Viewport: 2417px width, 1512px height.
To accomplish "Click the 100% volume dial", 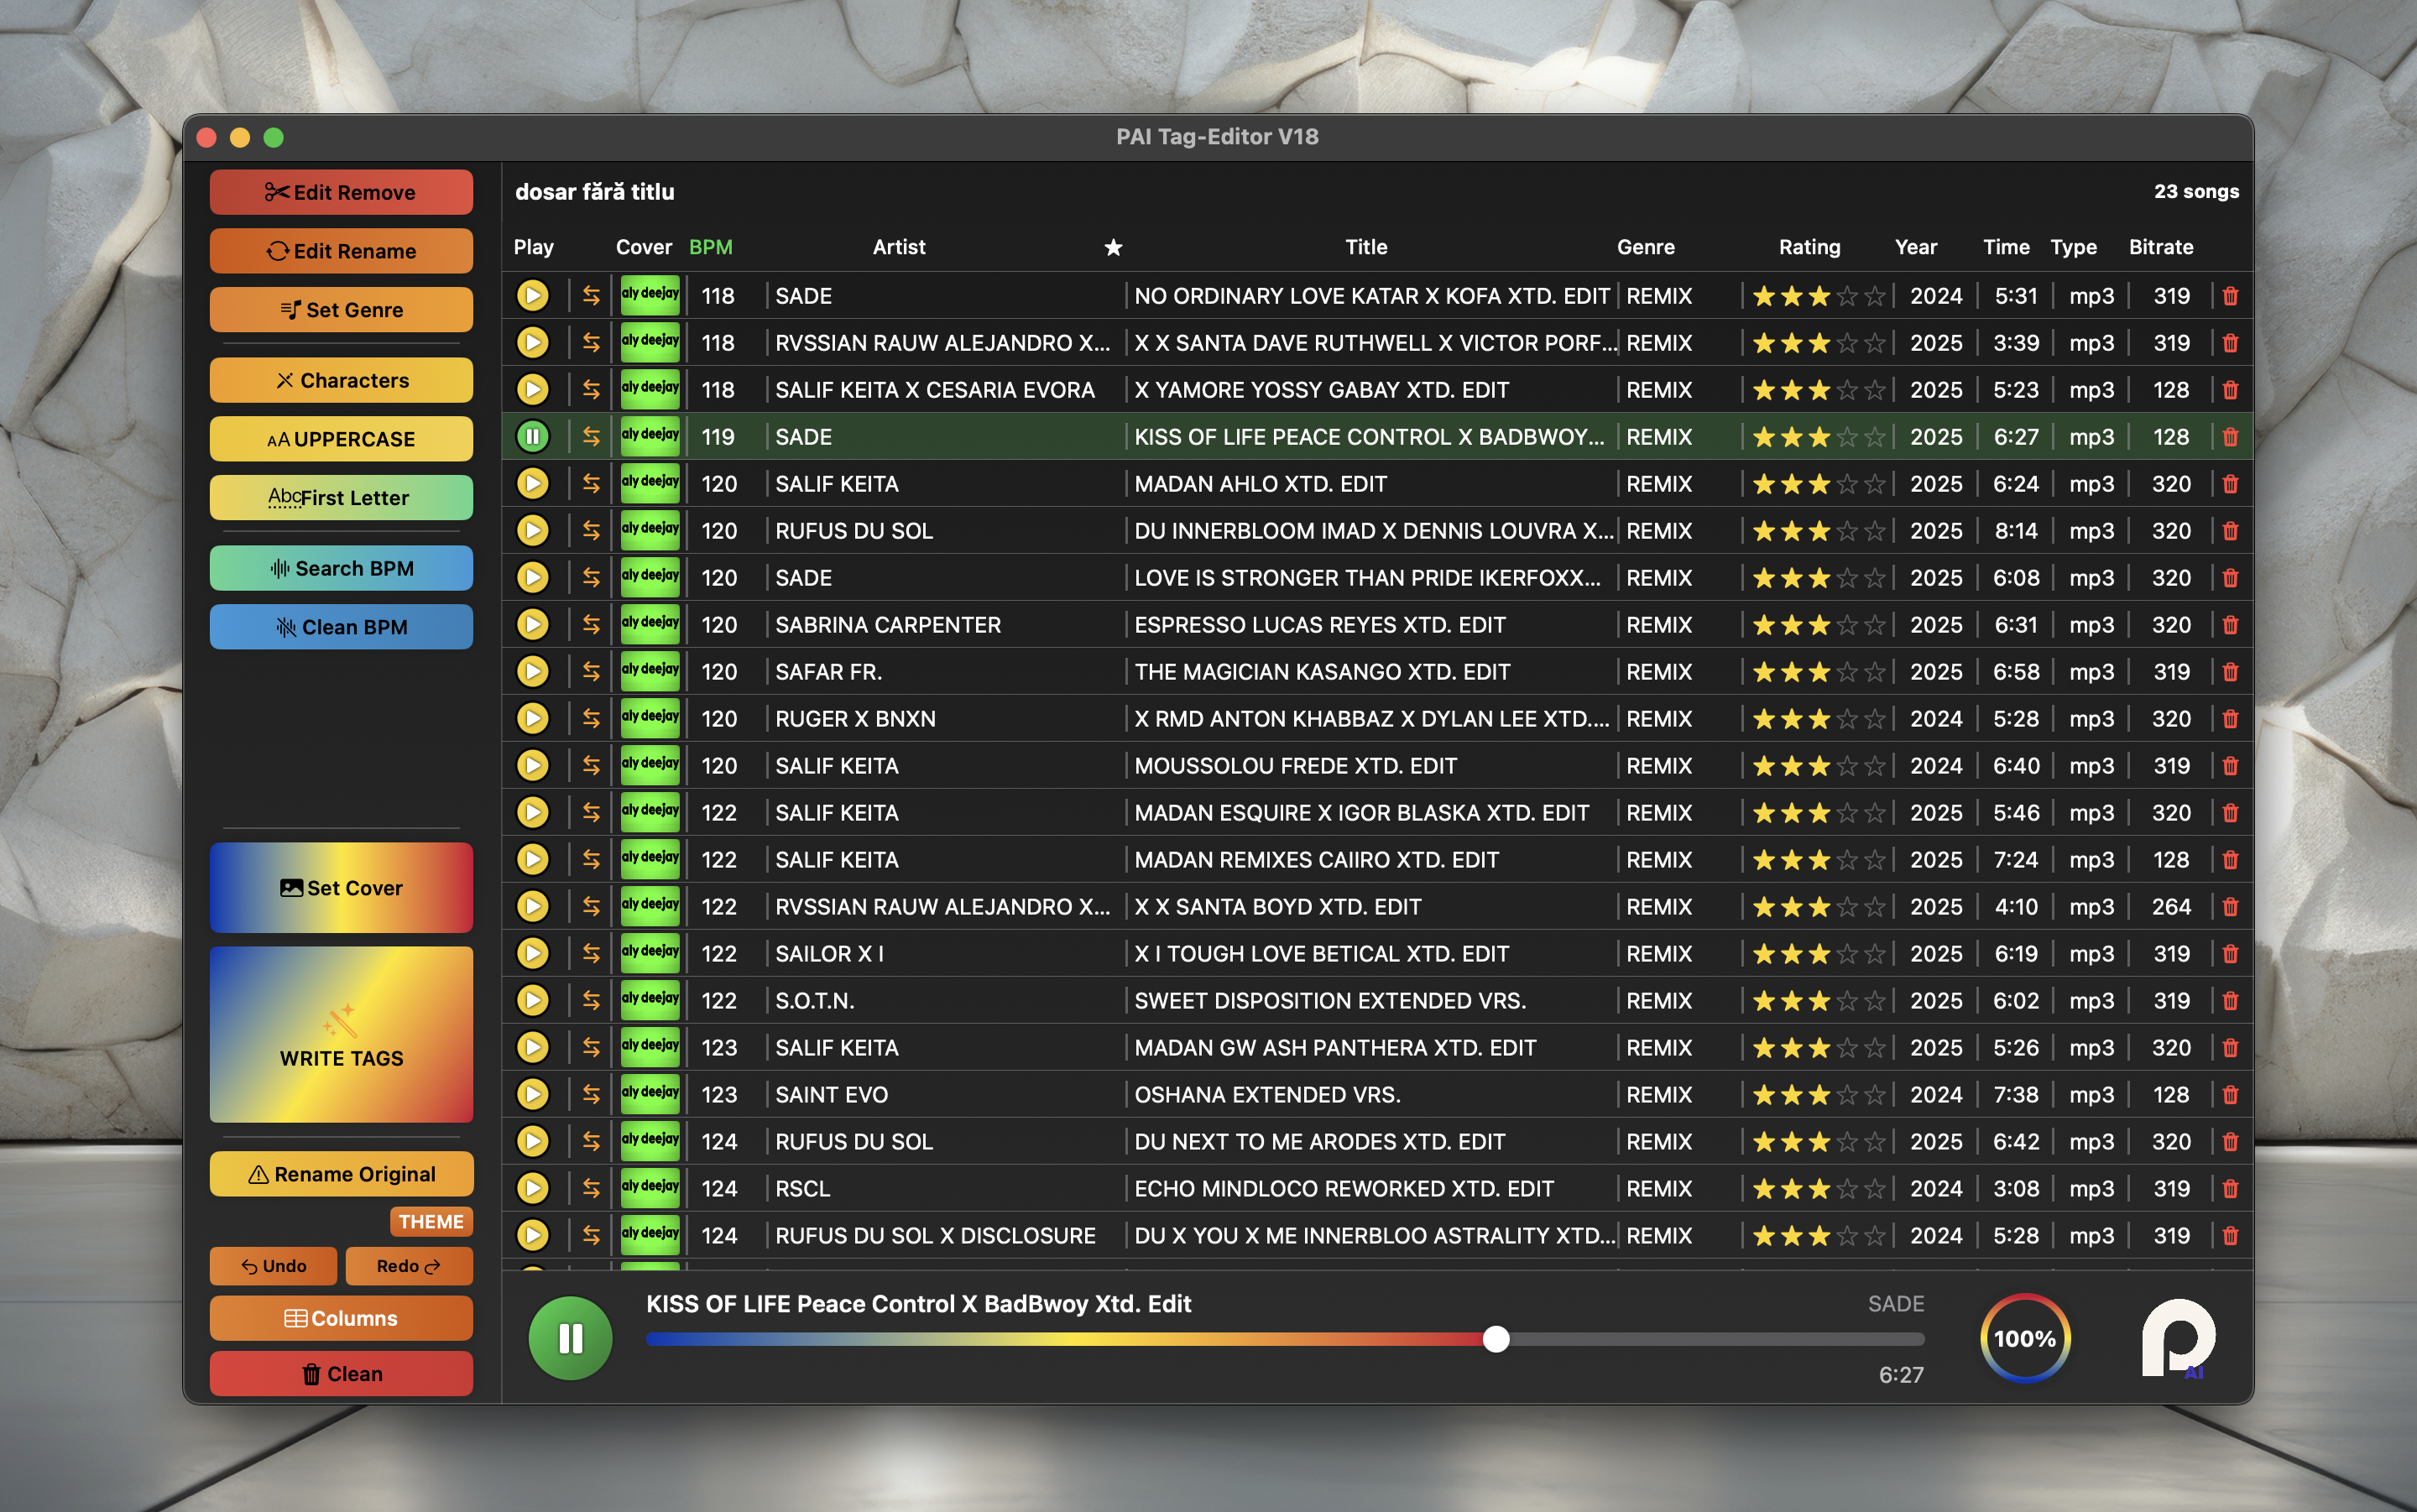I will [x=2024, y=1338].
